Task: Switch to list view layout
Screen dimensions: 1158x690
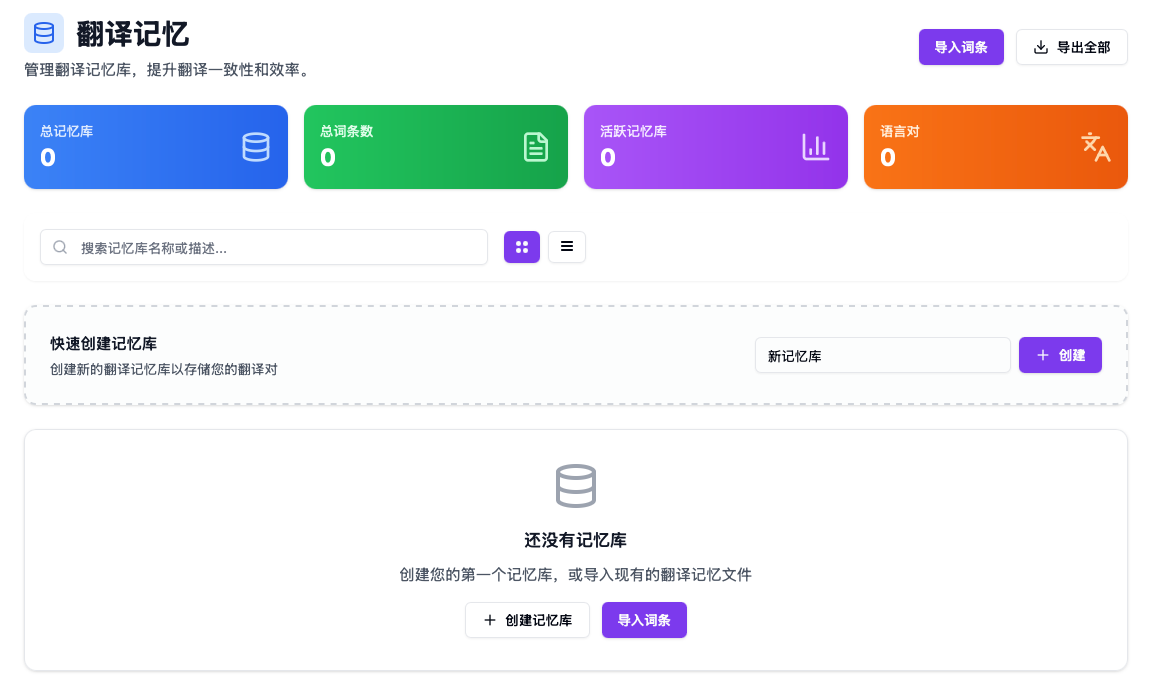Action: tap(567, 246)
